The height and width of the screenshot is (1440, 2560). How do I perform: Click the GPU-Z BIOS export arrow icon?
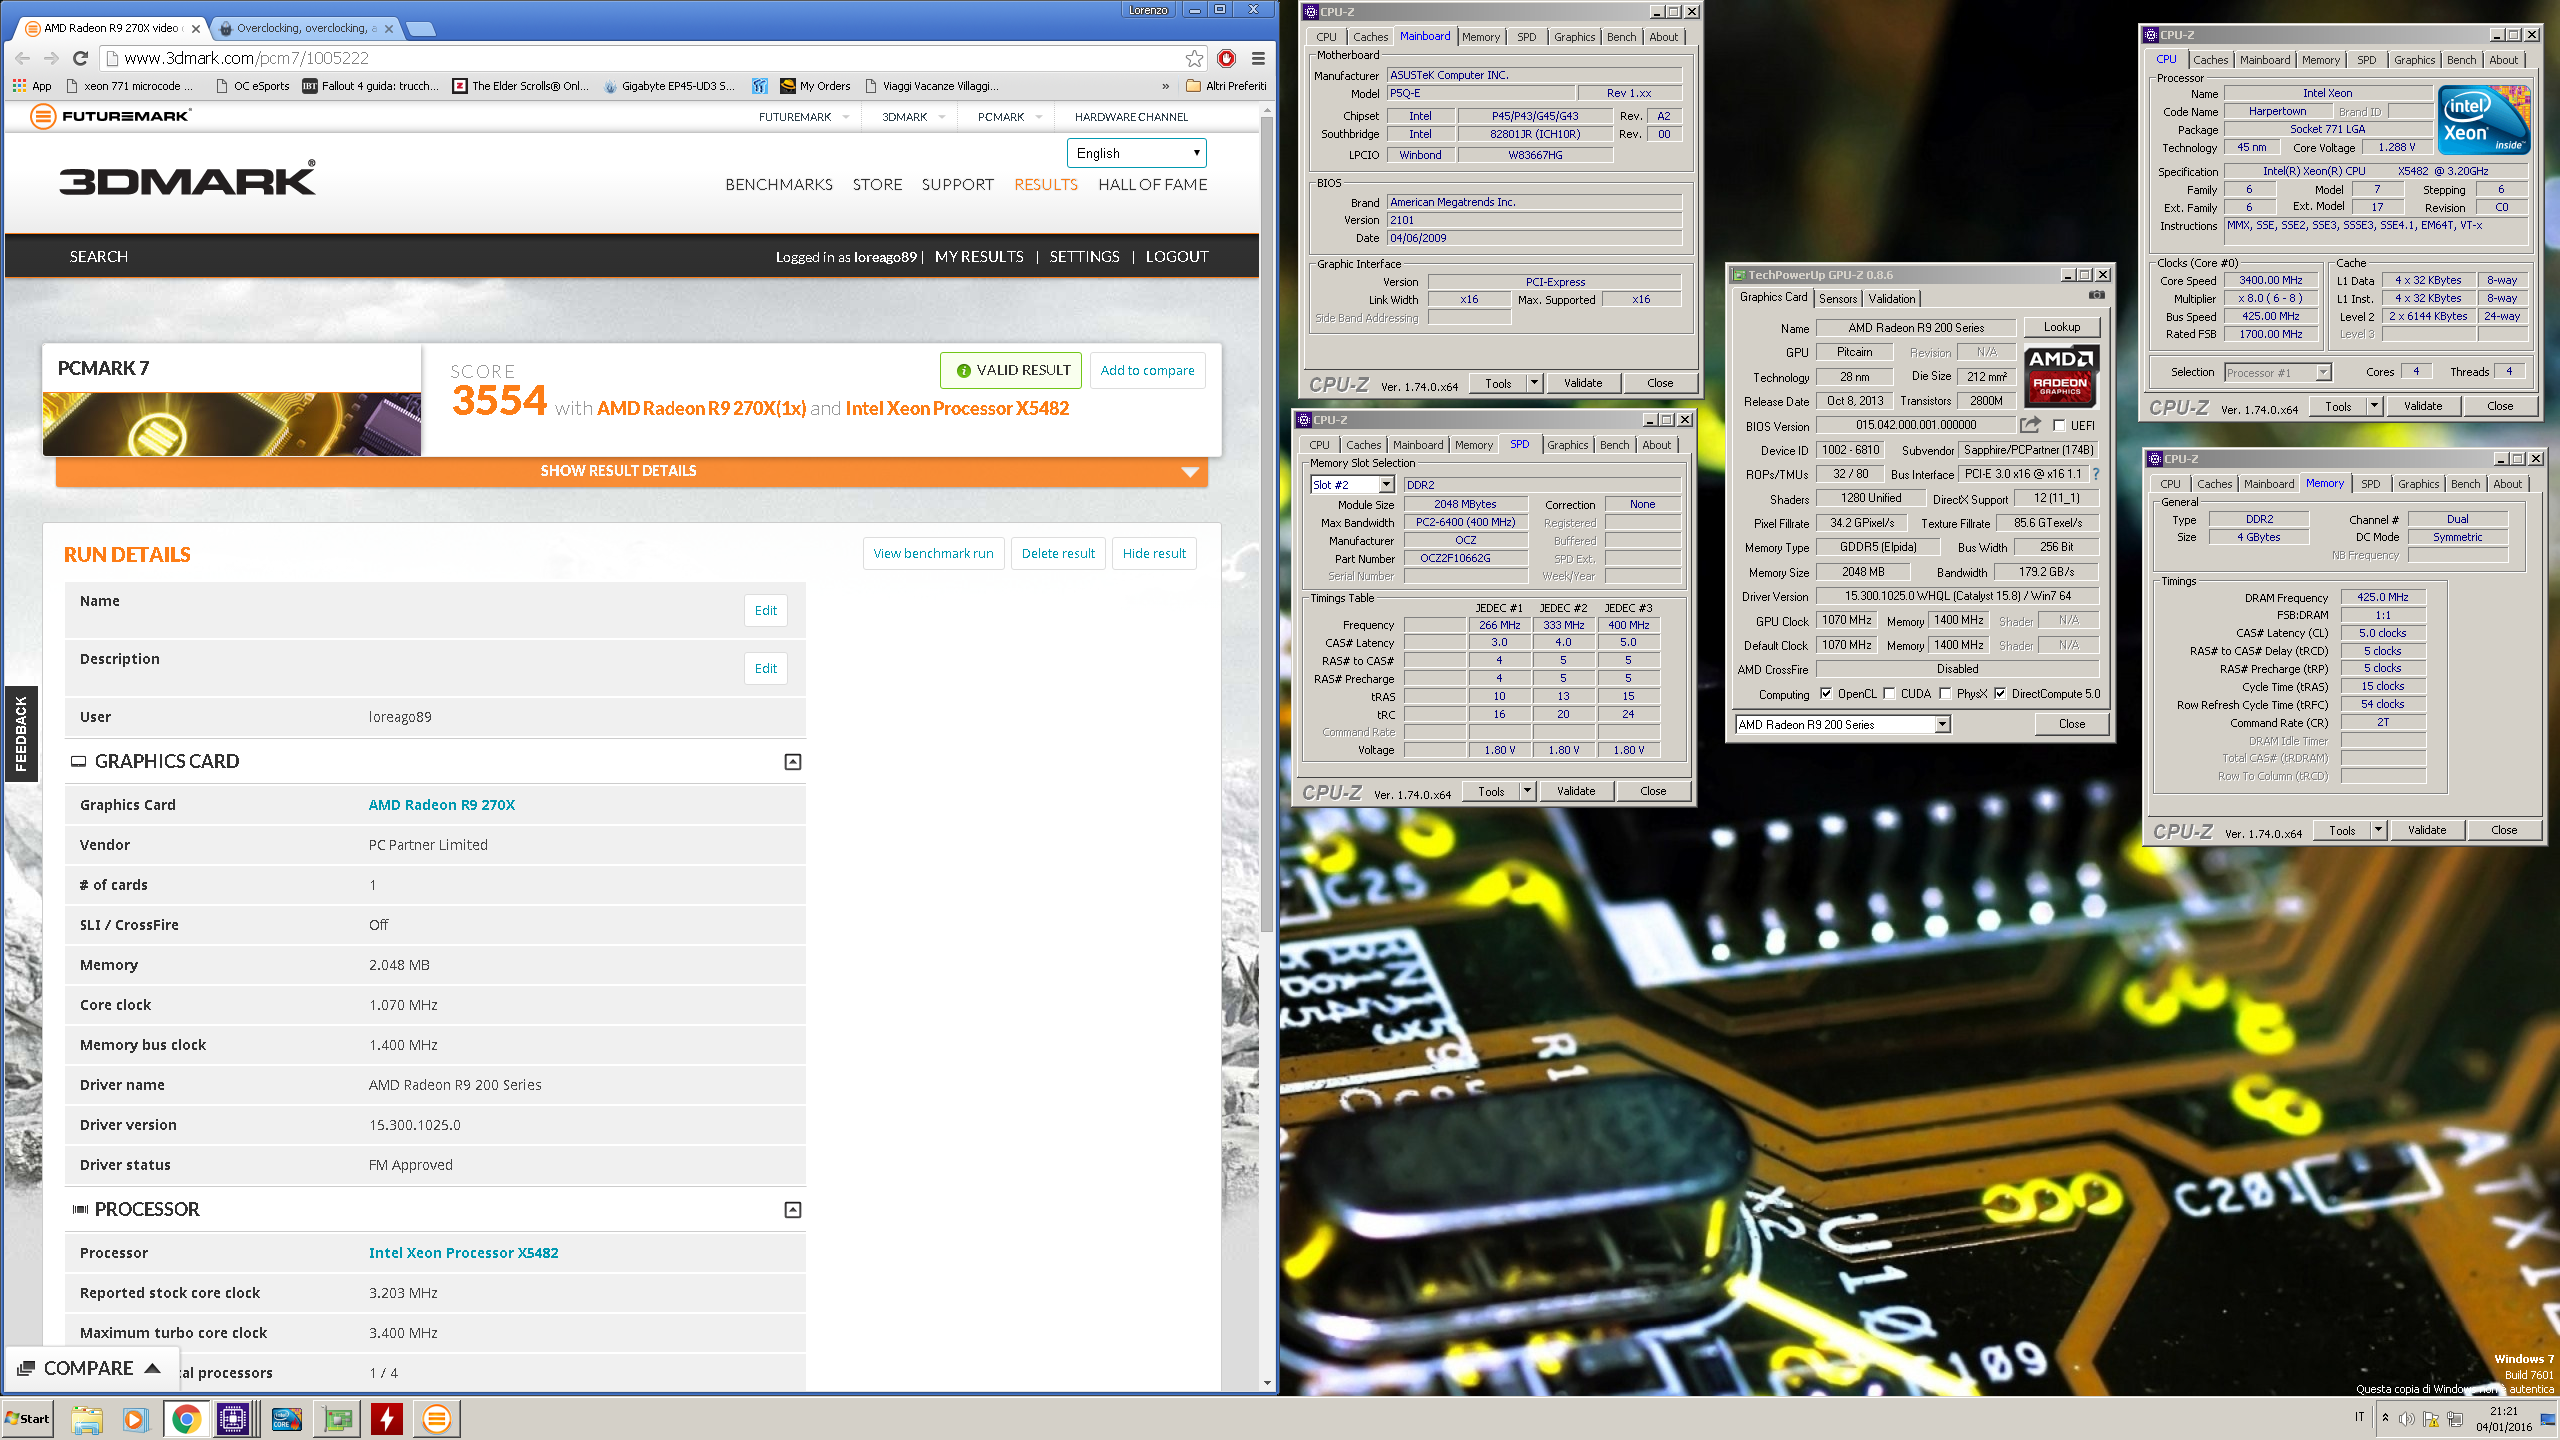click(x=2030, y=425)
